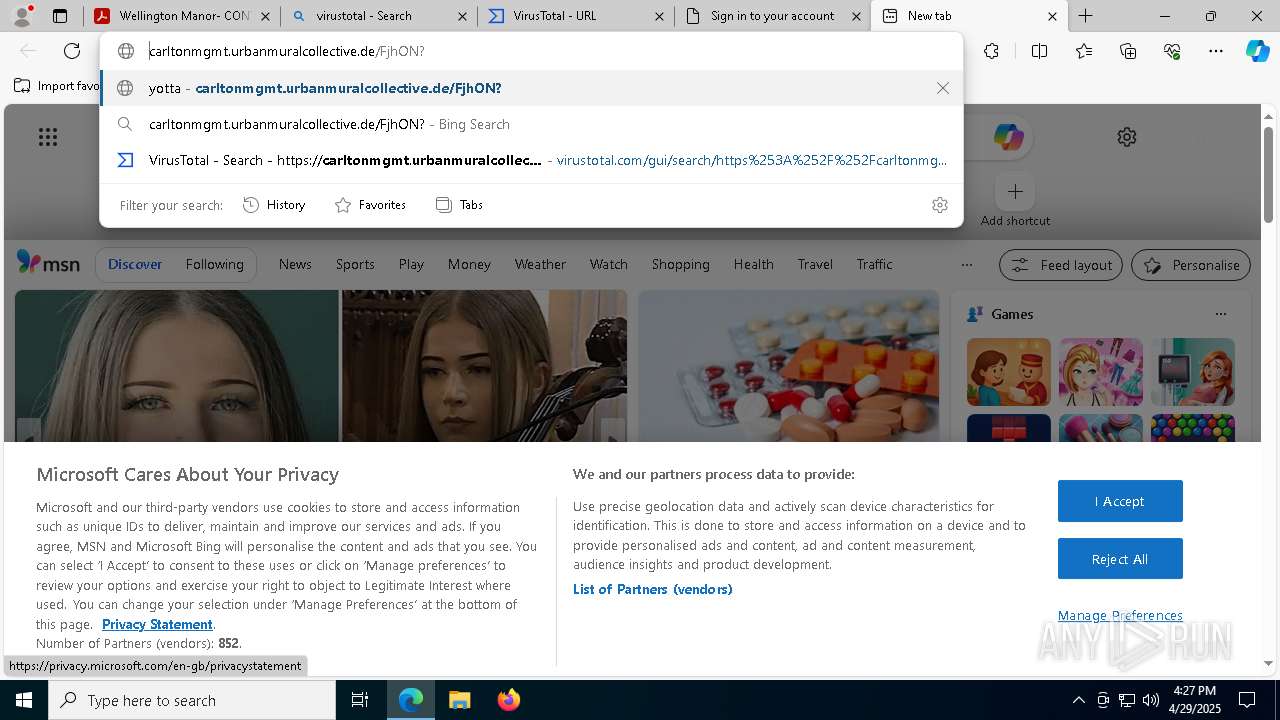The width and height of the screenshot is (1280, 720).
Task: Open volume control in system tray
Action: [1150, 700]
